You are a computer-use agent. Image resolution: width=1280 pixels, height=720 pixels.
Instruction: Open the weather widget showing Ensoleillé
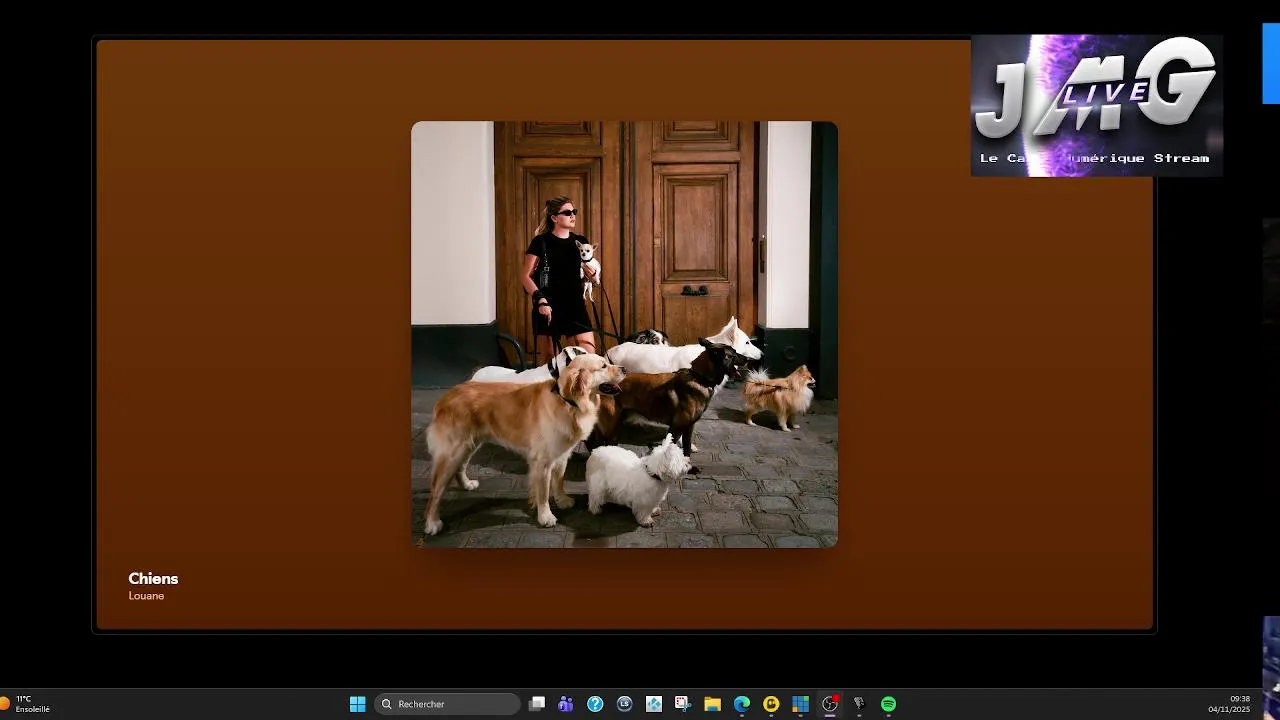pyautogui.click(x=26, y=704)
